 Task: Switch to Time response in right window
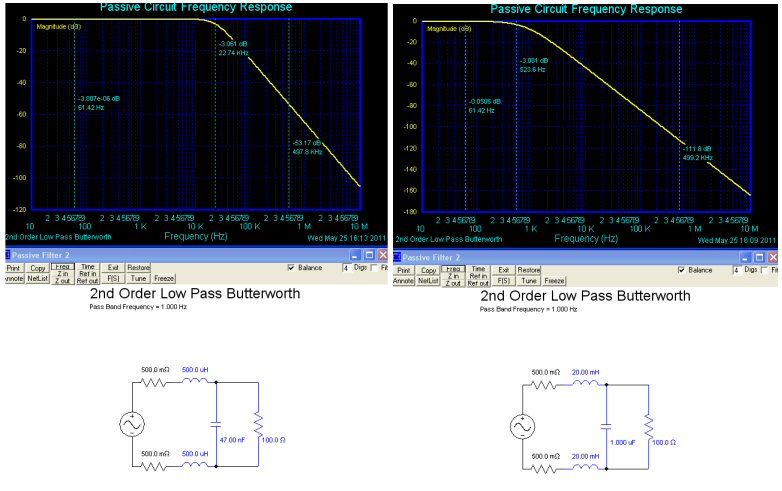point(478,269)
